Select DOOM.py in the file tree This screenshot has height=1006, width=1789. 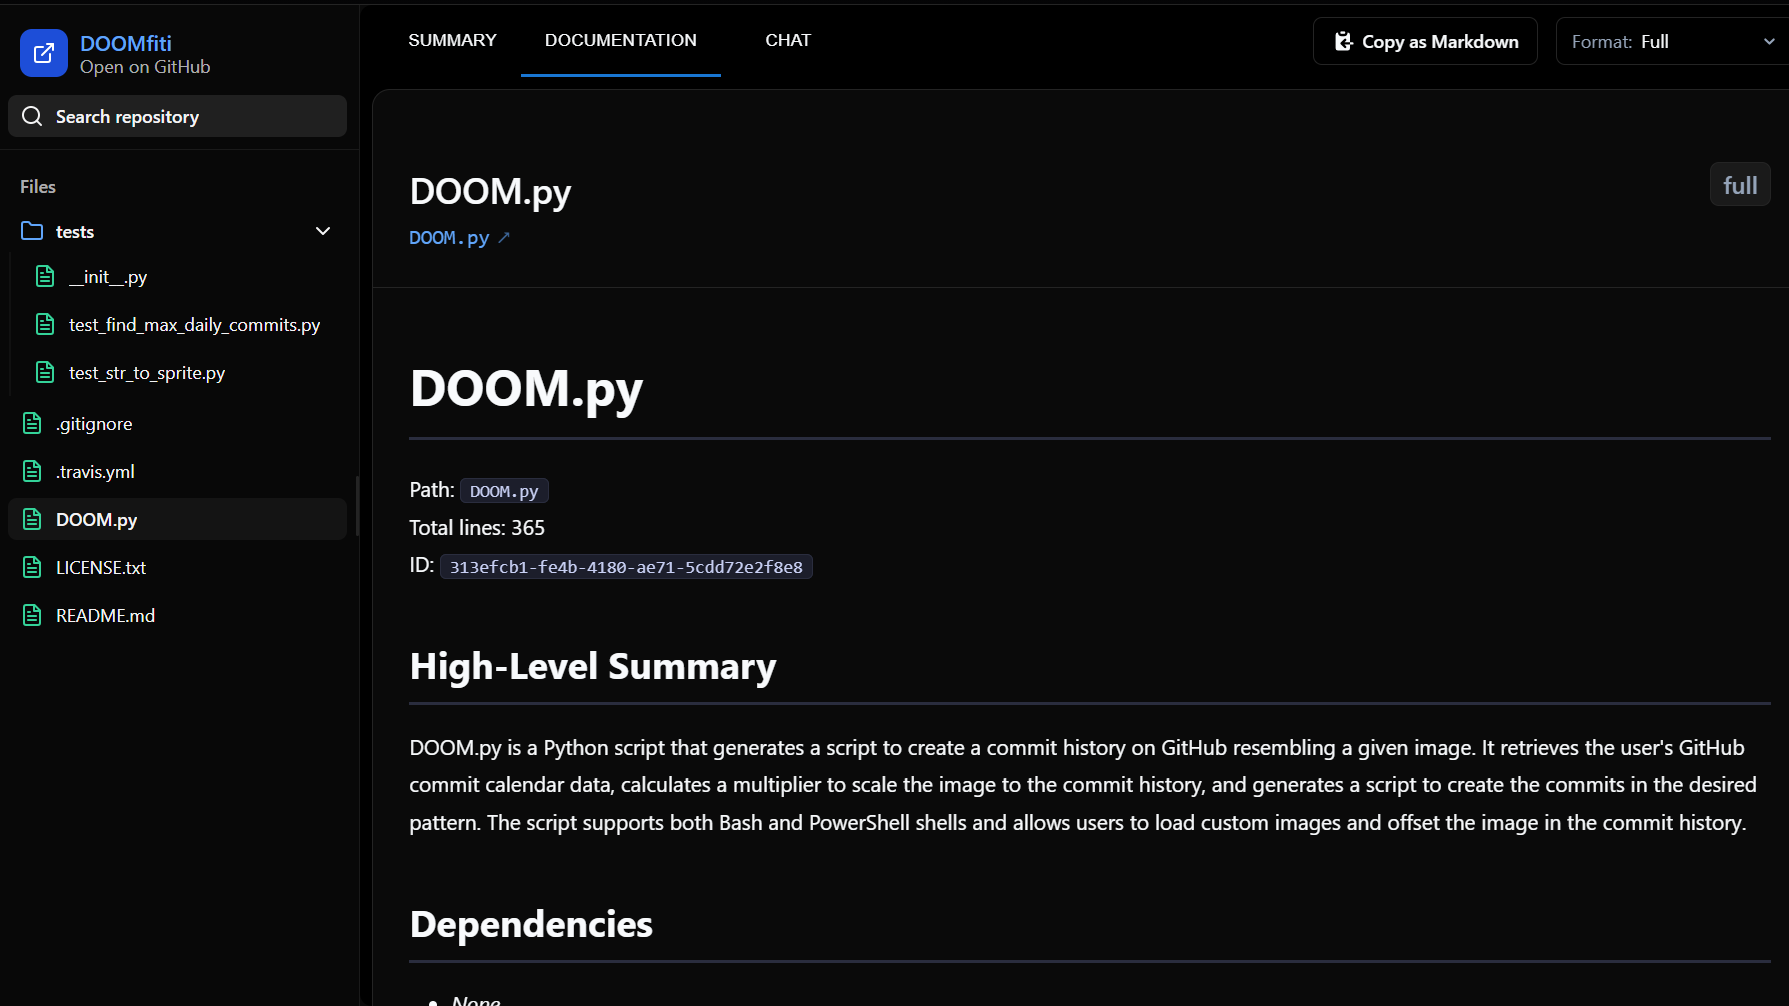point(178,519)
